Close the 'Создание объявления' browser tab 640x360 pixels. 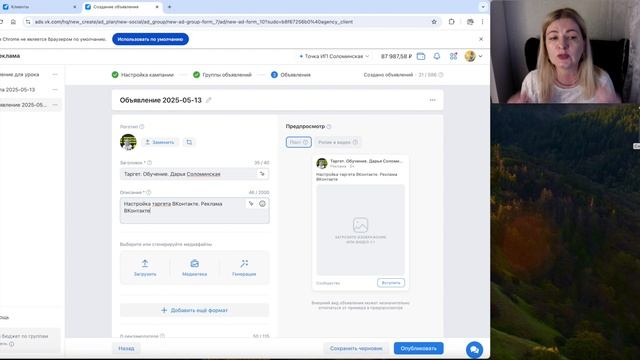(157, 7)
